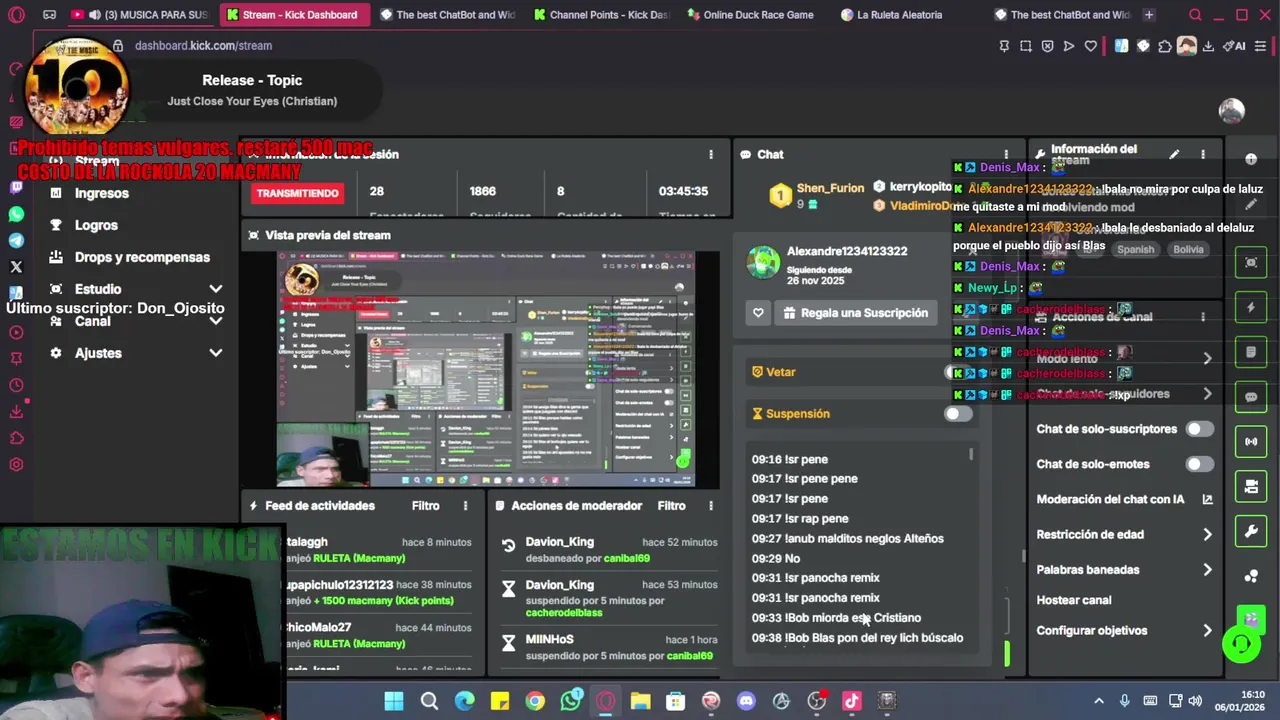The image size is (1280, 720).
Task: Click Alexandre1234123322 profile avatar
Action: pyautogui.click(x=764, y=262)
